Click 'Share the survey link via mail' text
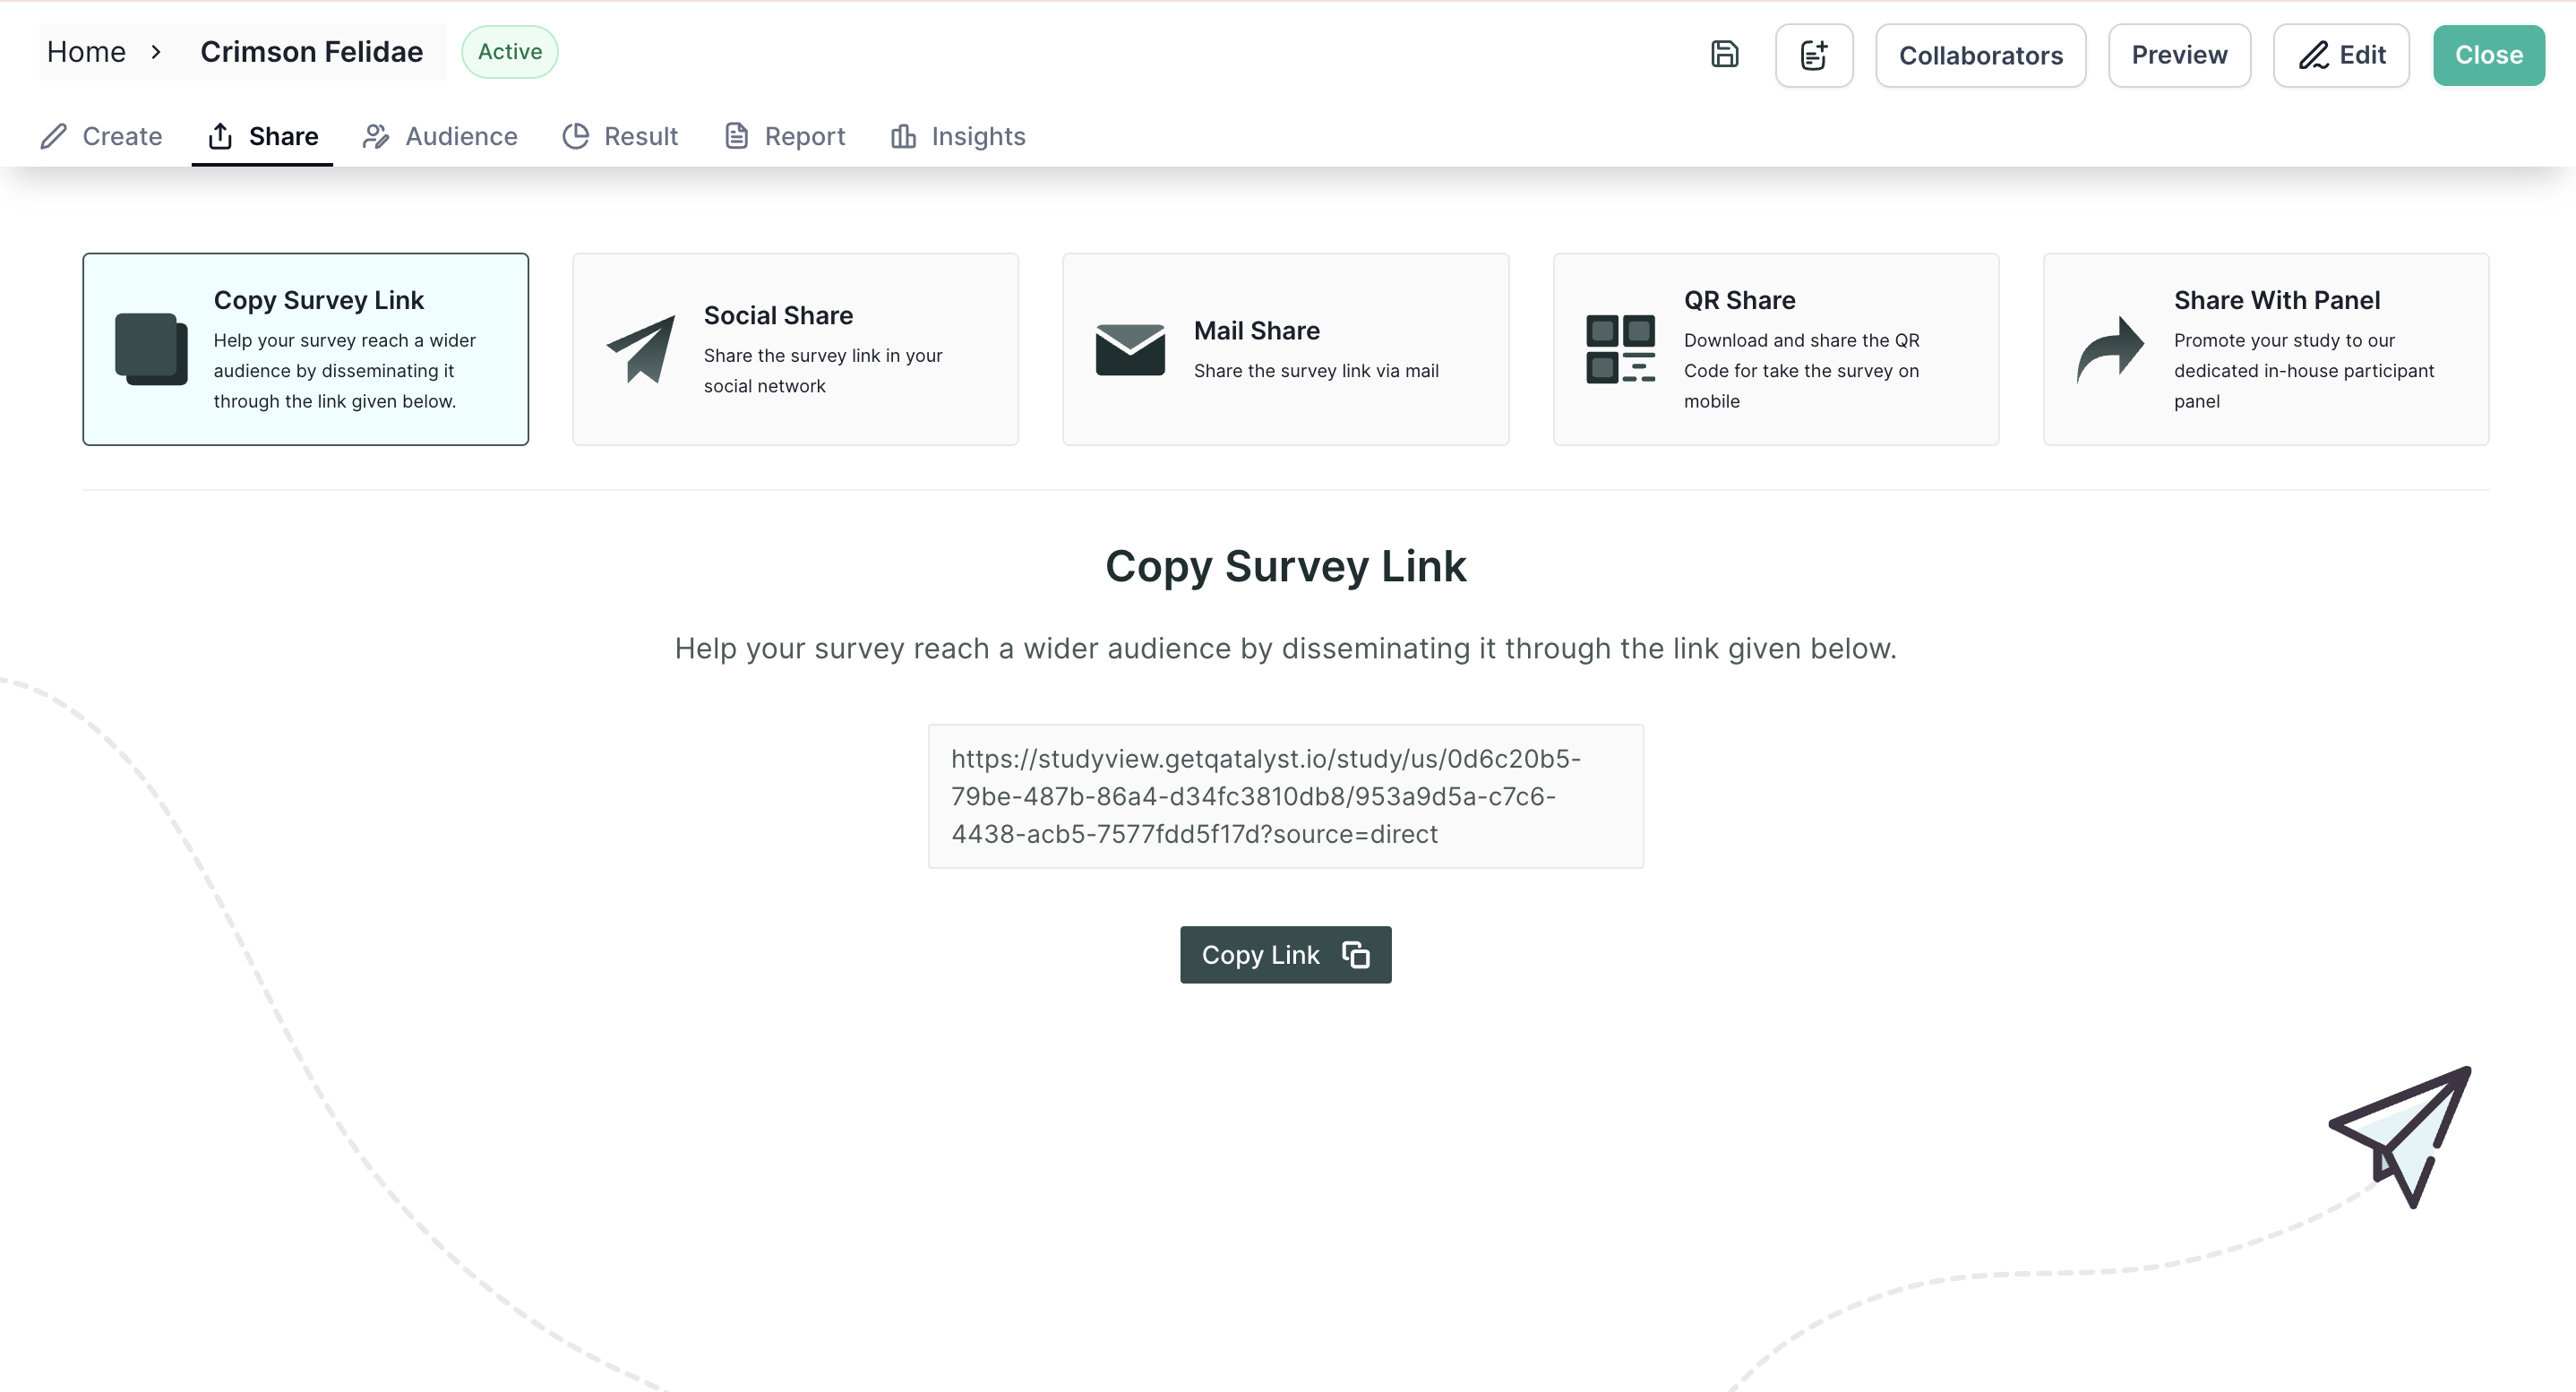Screen dimensions: 2576x1392 (x=1316, y=371)
